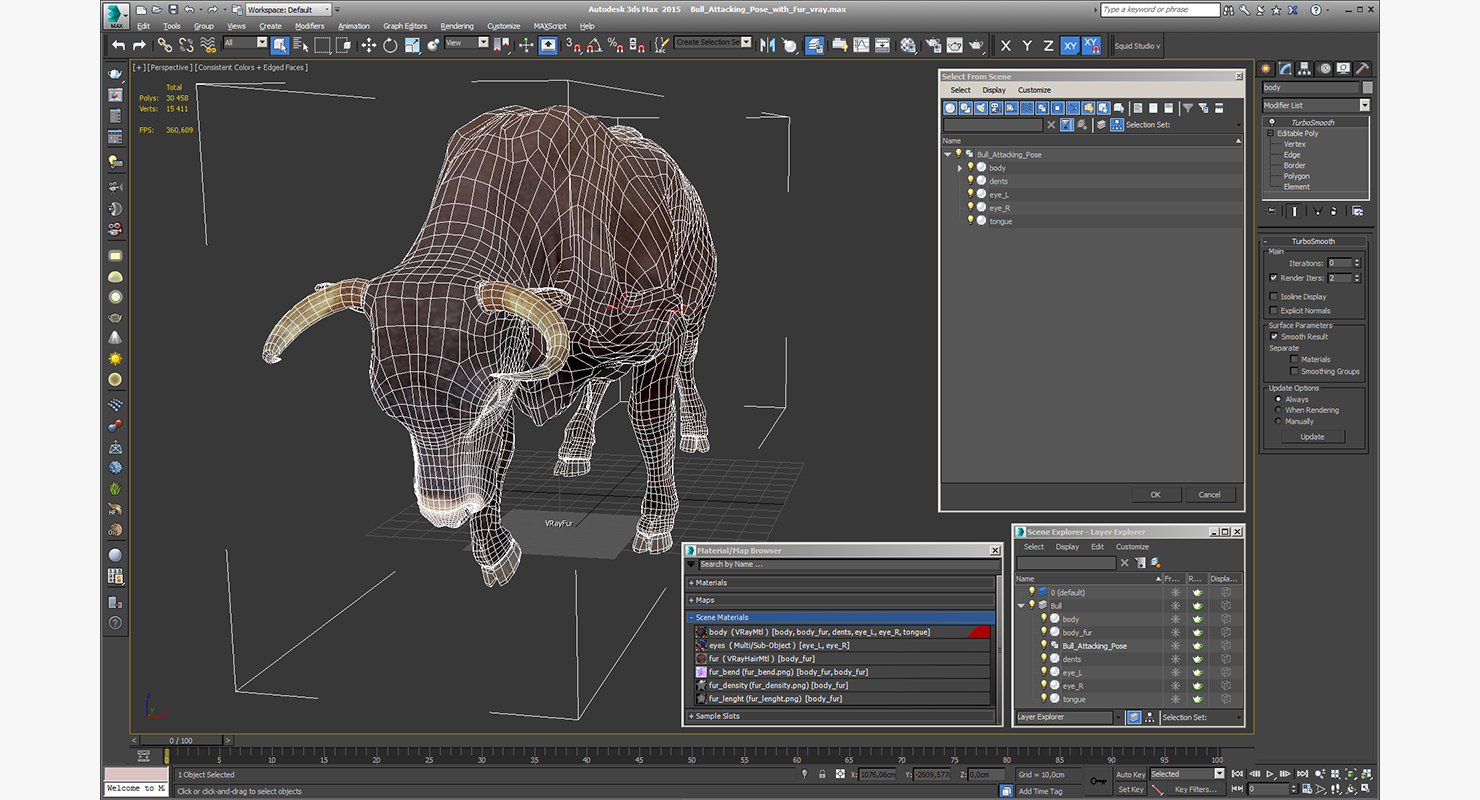Open Customize menu in Scene Explorer

point(1132,547)
